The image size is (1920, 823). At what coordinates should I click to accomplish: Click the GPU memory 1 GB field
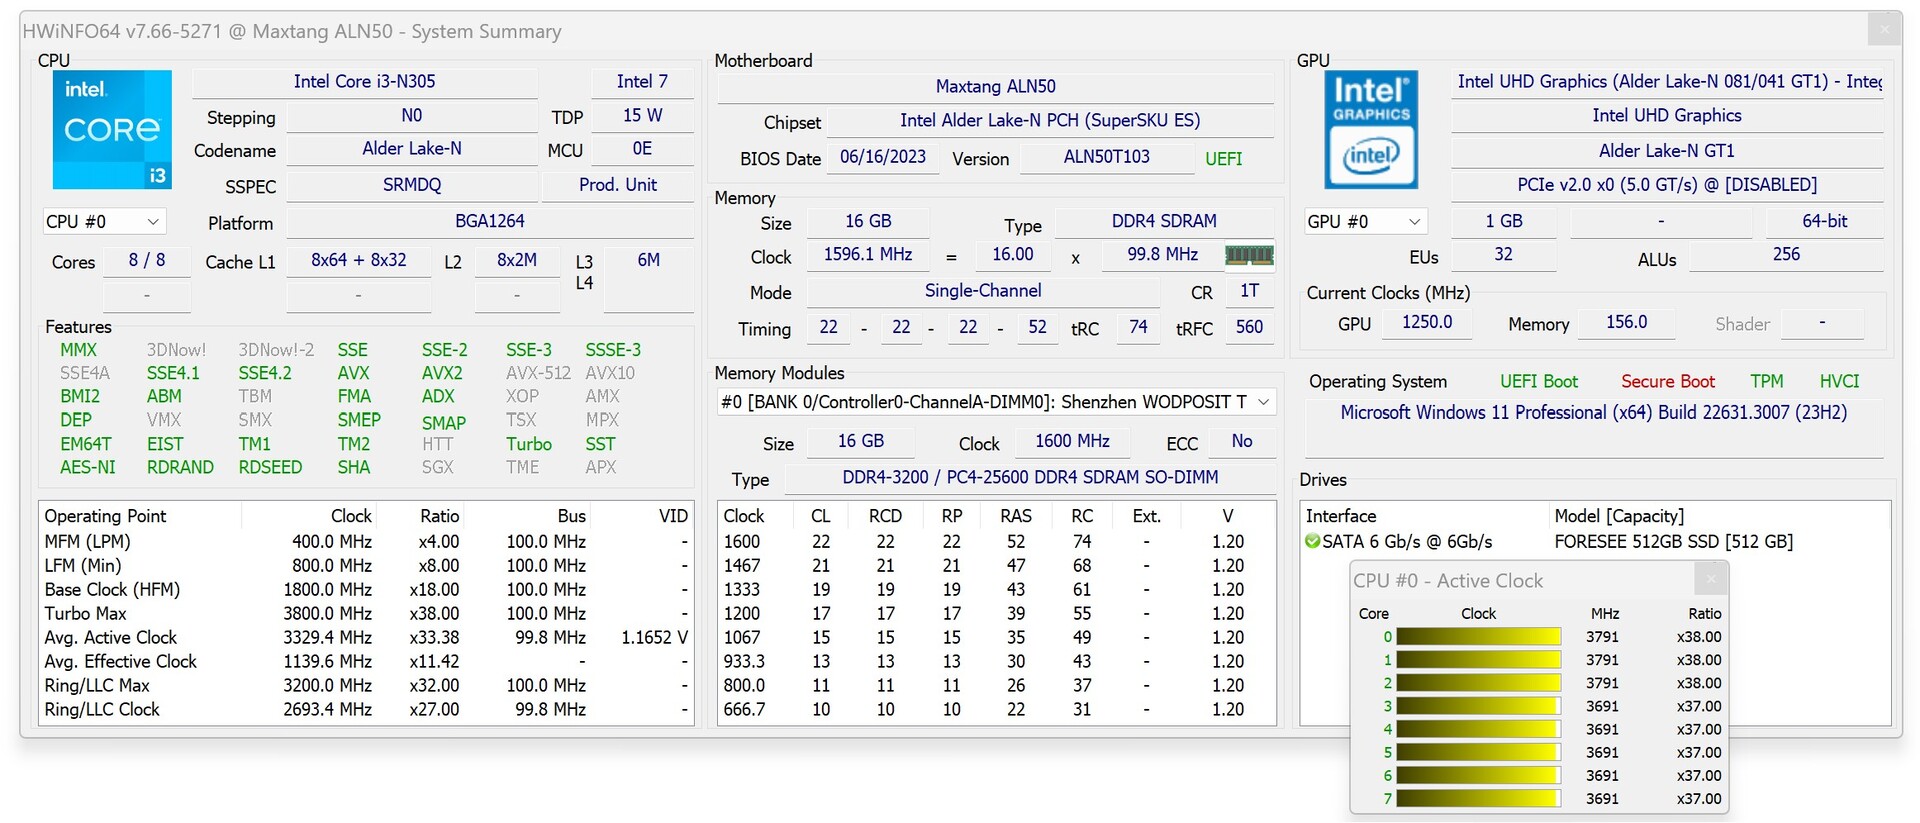1504,221
